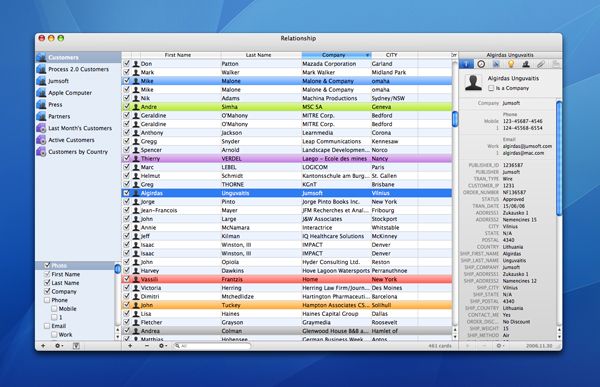Click the Jumsoft group icon

coord(41,81)
